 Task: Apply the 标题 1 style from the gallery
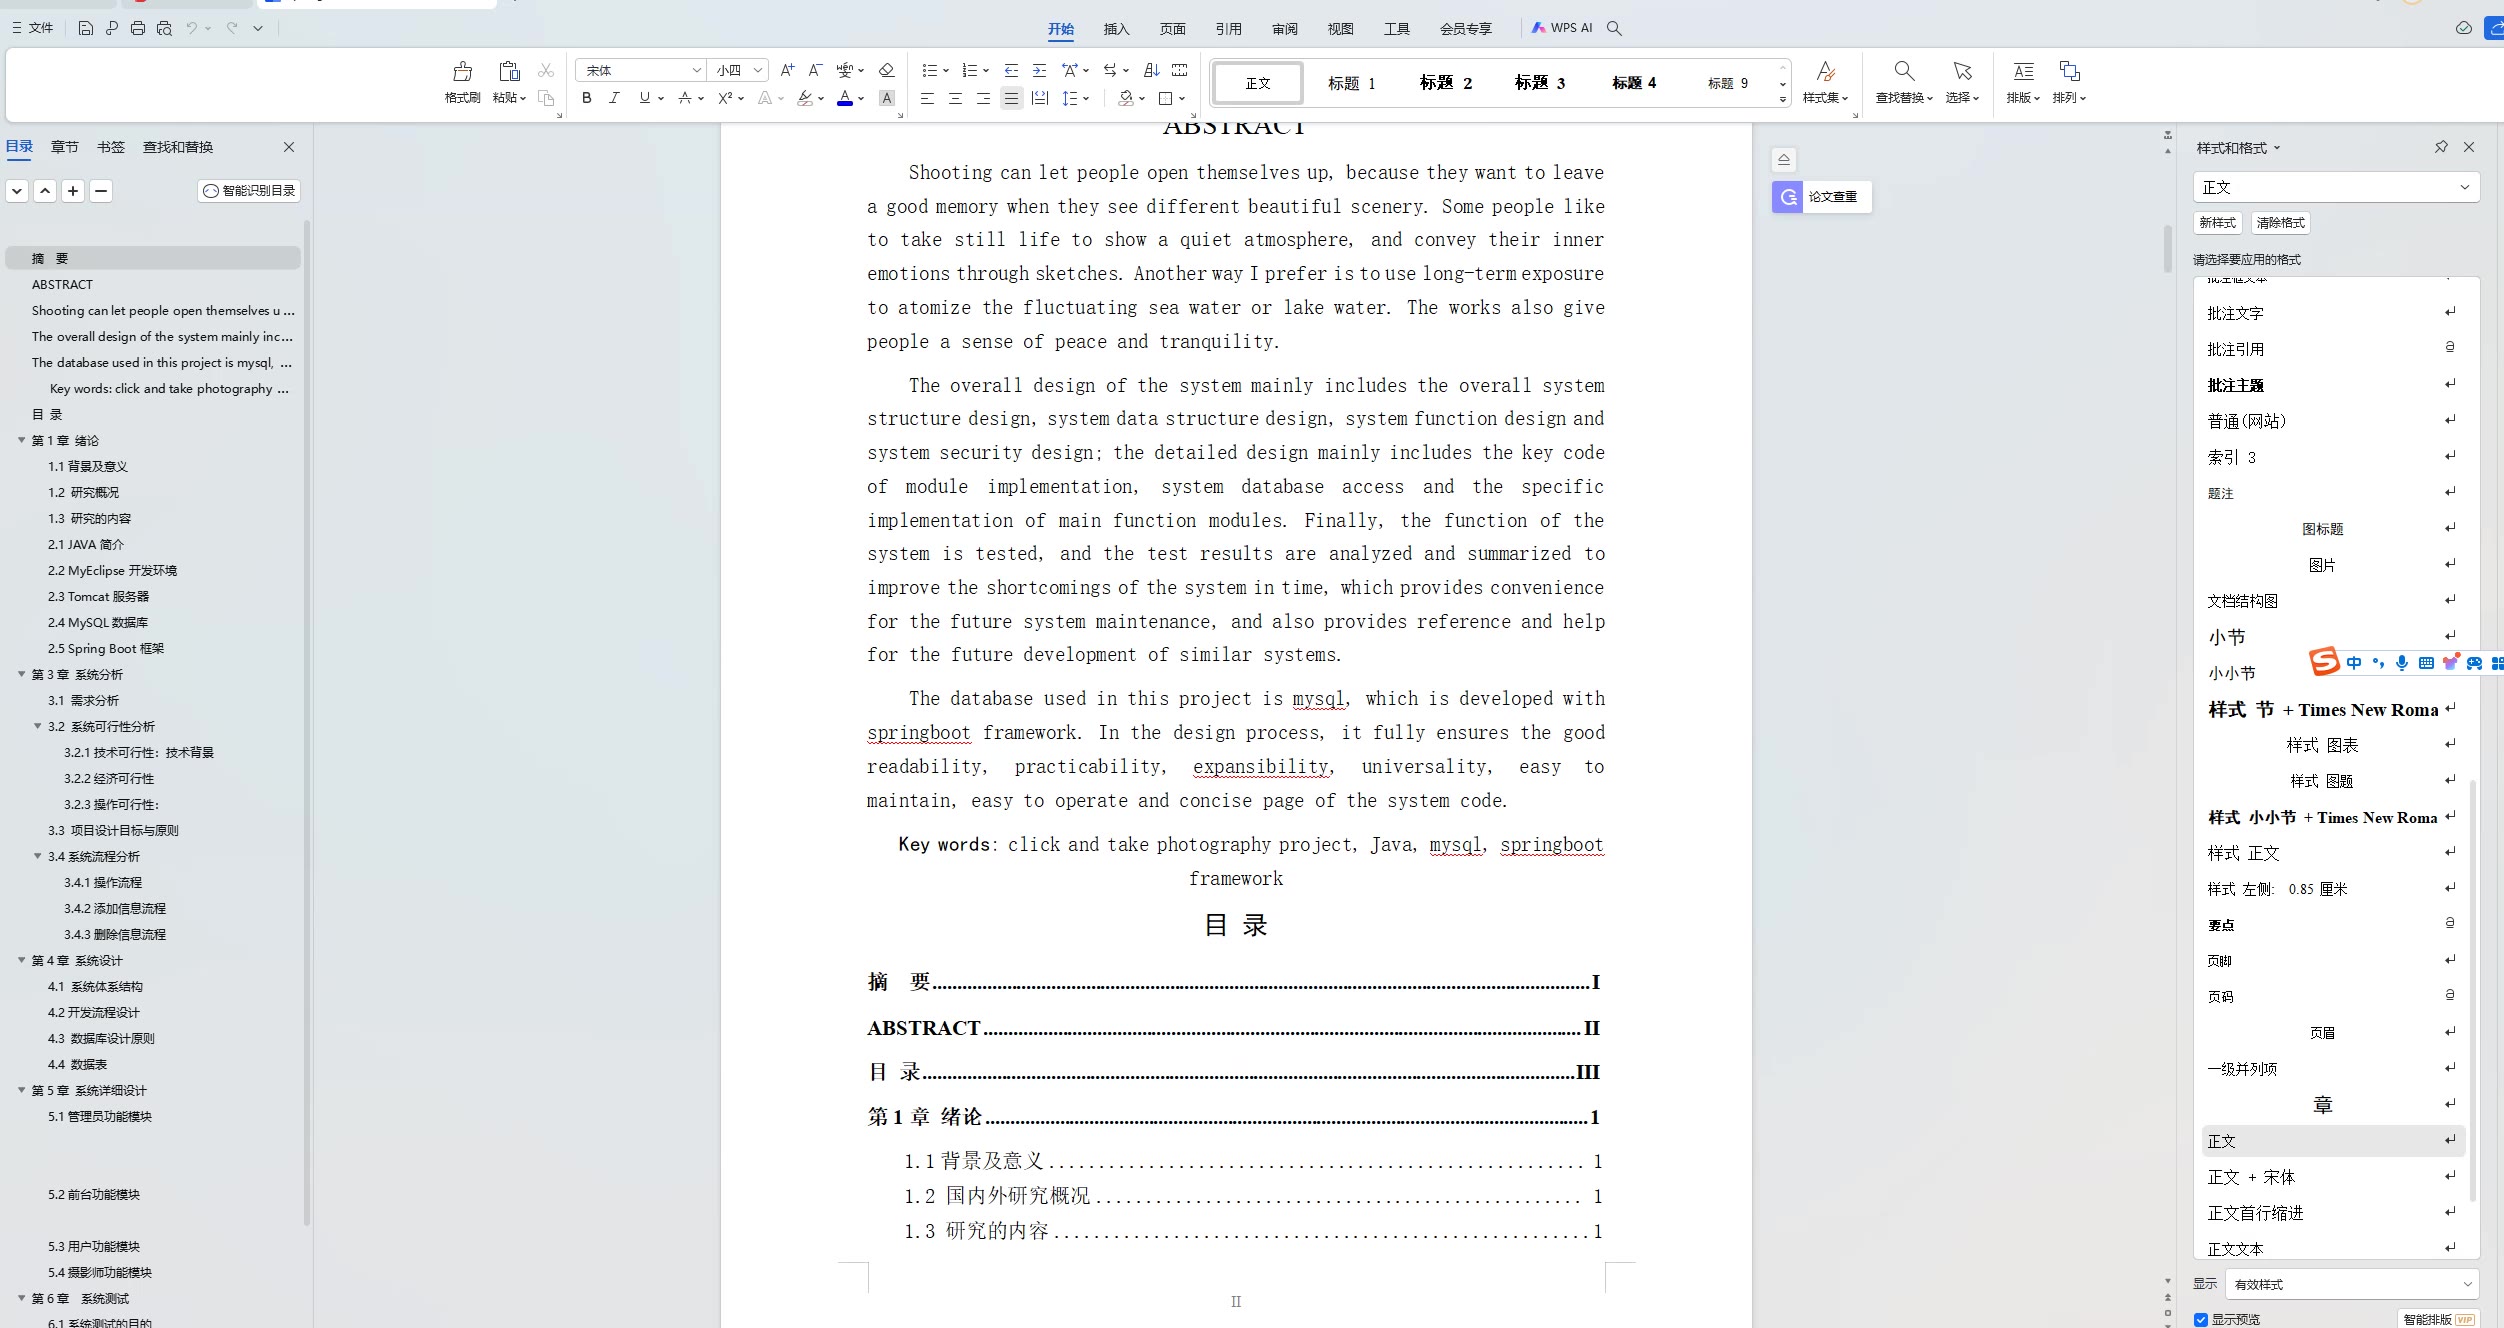[1352, 83]
